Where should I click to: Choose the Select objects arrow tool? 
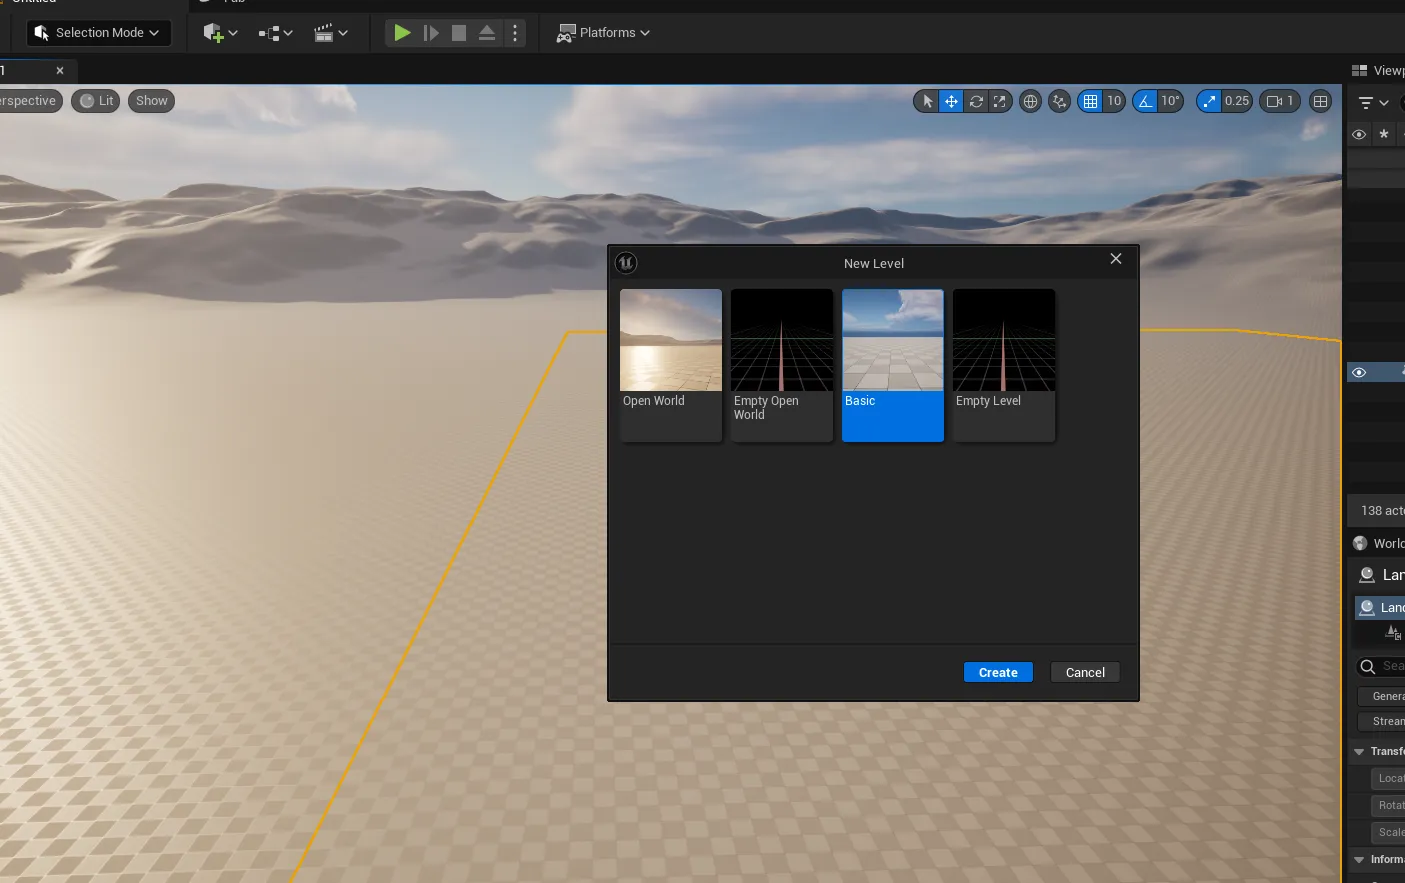click(x=927, y=101)
